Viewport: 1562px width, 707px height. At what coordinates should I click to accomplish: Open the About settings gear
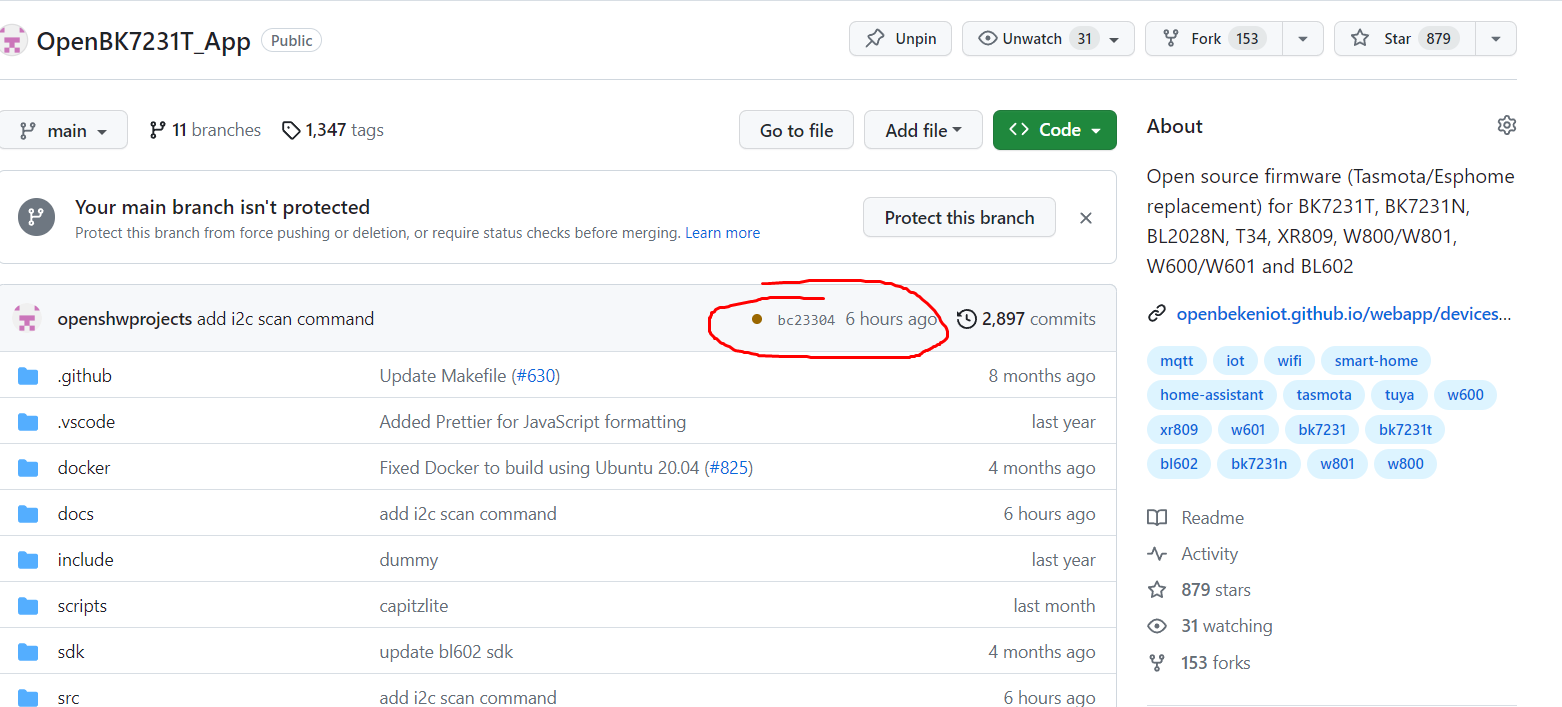(1506, 126)
